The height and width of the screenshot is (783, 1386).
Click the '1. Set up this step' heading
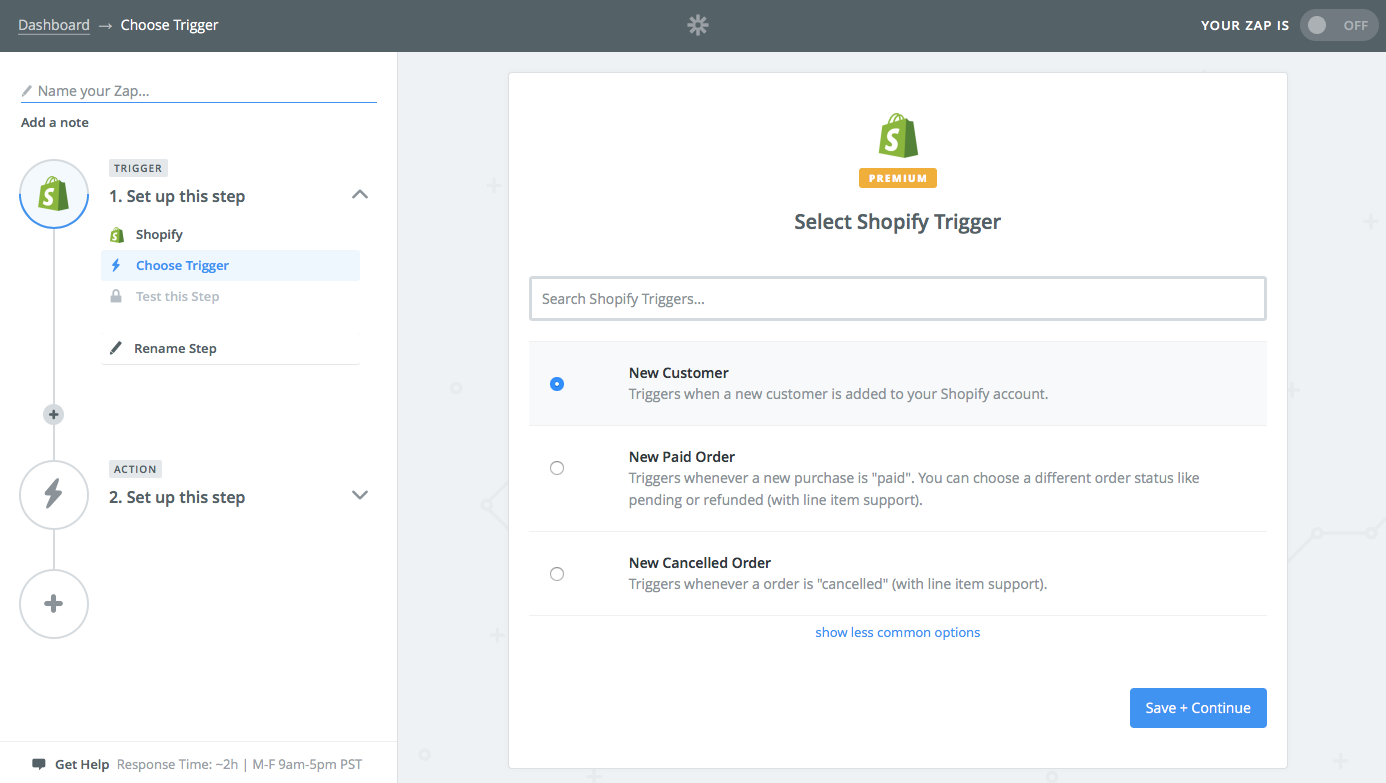(x=177, y=196)
